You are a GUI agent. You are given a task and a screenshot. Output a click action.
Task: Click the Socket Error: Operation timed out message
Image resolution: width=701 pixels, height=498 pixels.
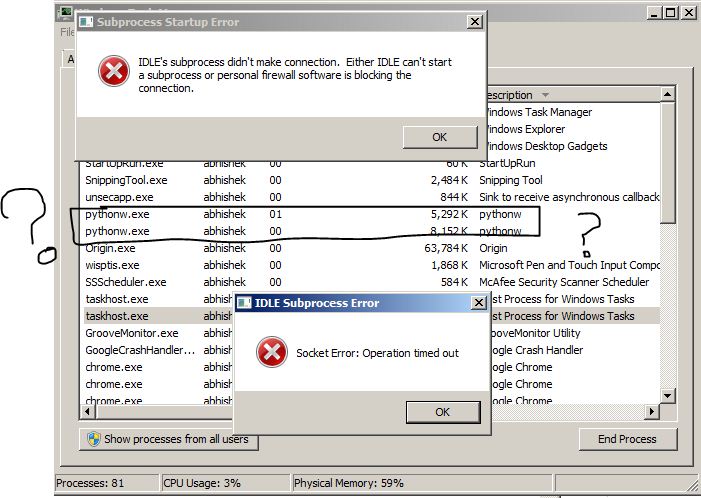[377, 353]
